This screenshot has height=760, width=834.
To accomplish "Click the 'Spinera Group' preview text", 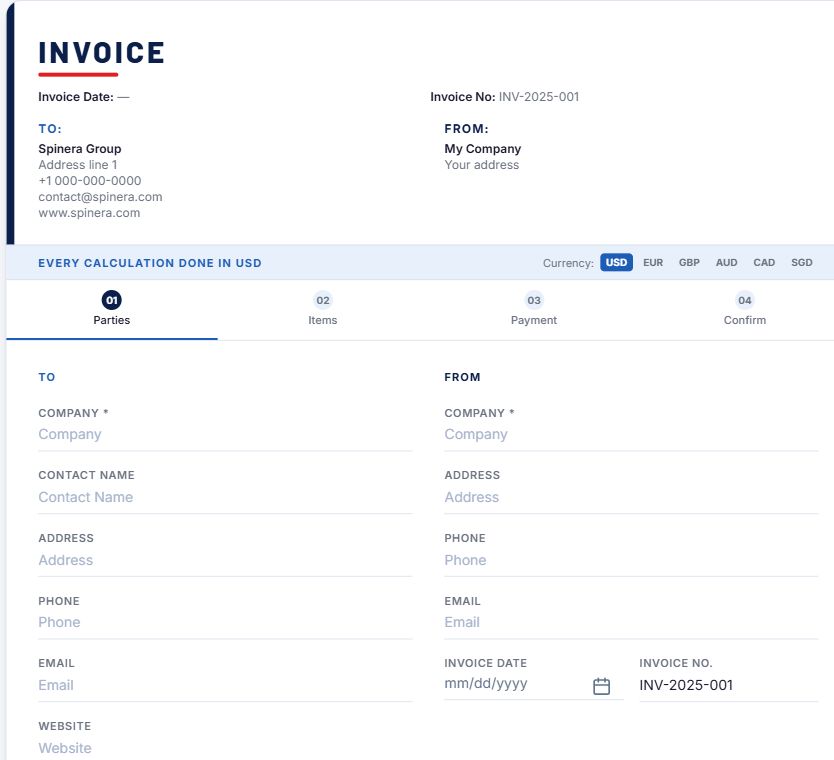I will (x=80, y=149).
